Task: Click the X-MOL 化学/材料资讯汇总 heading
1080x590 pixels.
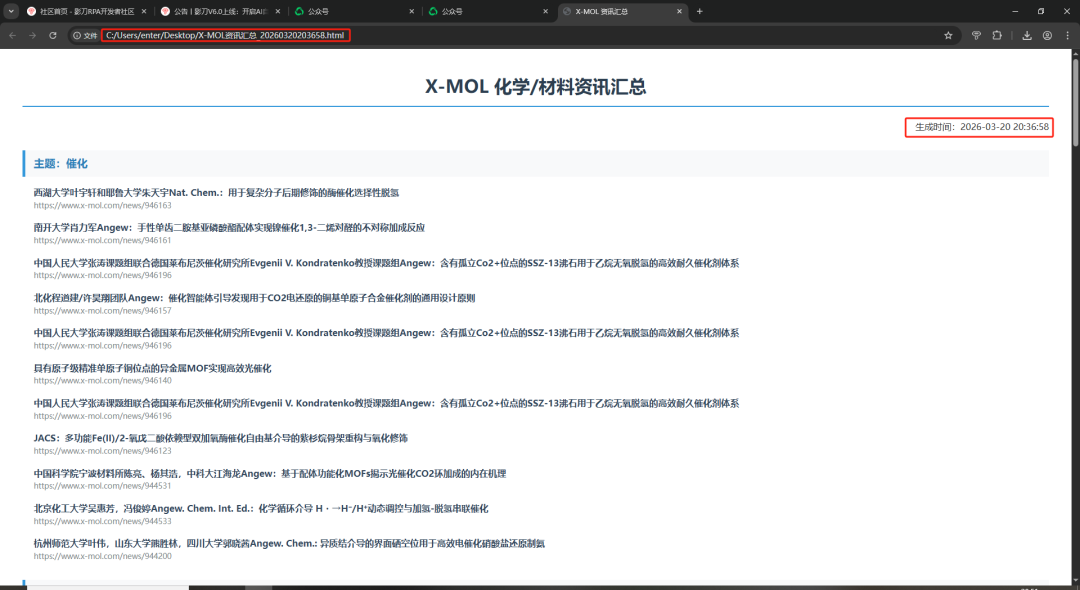Action: pos(535,87)
